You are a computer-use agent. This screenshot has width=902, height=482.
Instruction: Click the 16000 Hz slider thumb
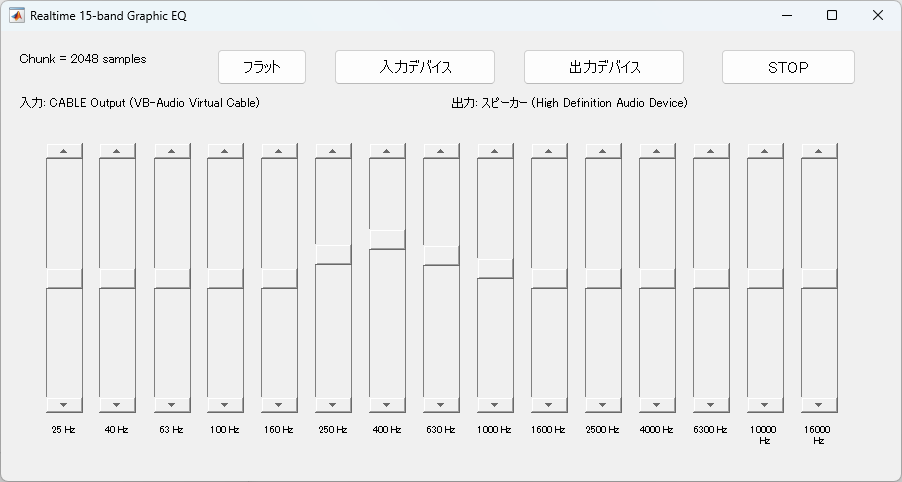point(819,278)
